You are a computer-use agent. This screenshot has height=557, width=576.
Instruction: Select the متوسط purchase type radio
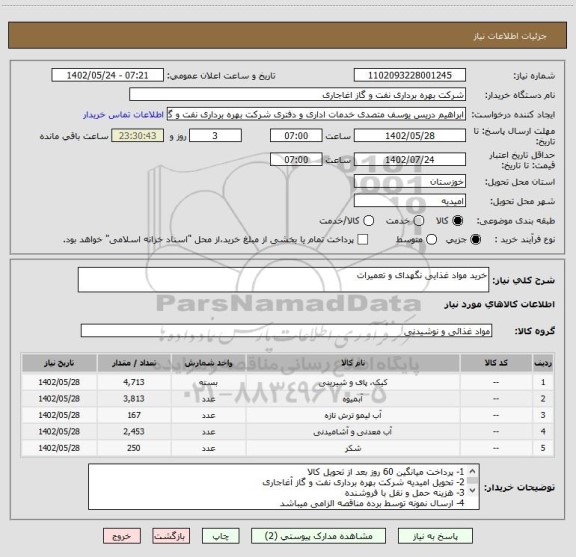pyautogui.click(x=431, y=240)
